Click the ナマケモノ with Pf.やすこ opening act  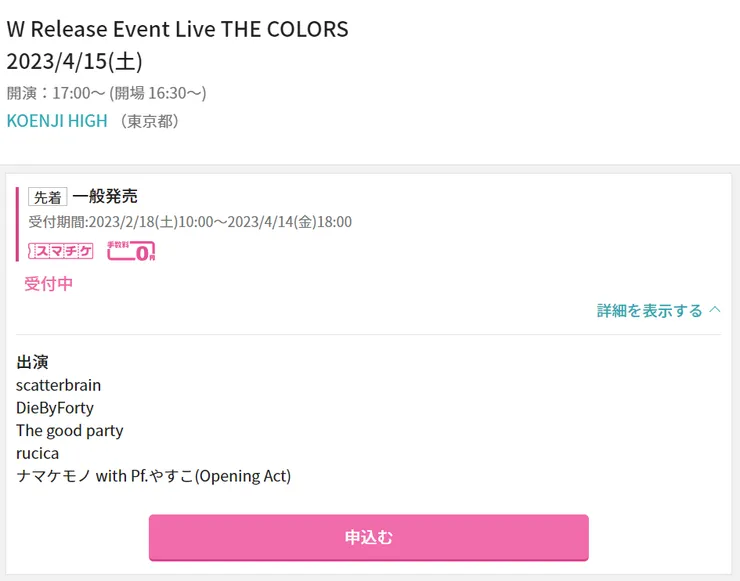[153, 476]
